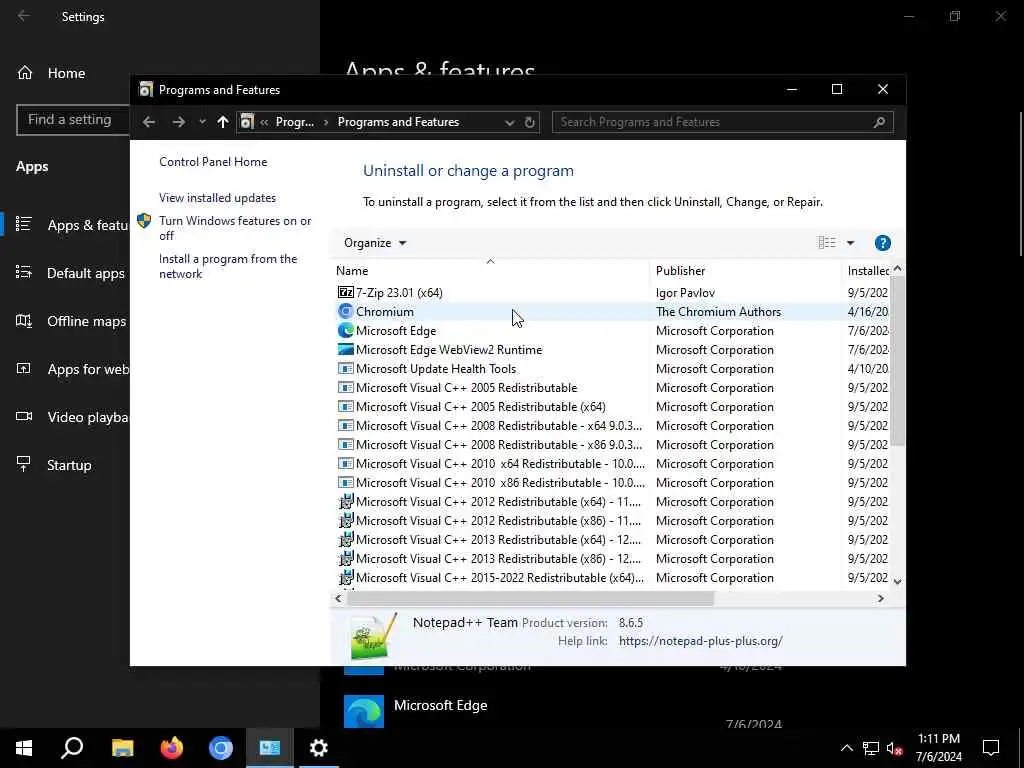Viewport: 1024px width, 768px height.
Task: Select Visual C++ 2010 x64 Redistributable entry
Action: [x=500, y=463]
